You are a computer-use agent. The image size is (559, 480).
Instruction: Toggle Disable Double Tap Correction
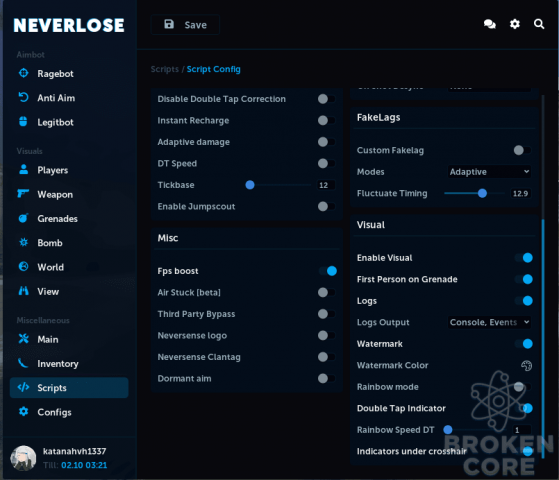click(326, 99)
